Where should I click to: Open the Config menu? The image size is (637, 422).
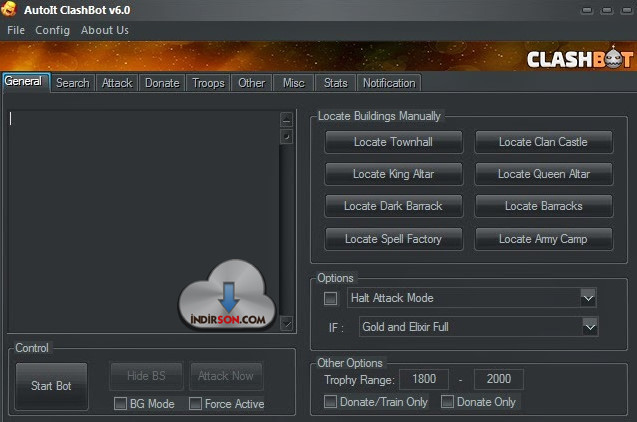click(x=52, y=30)
